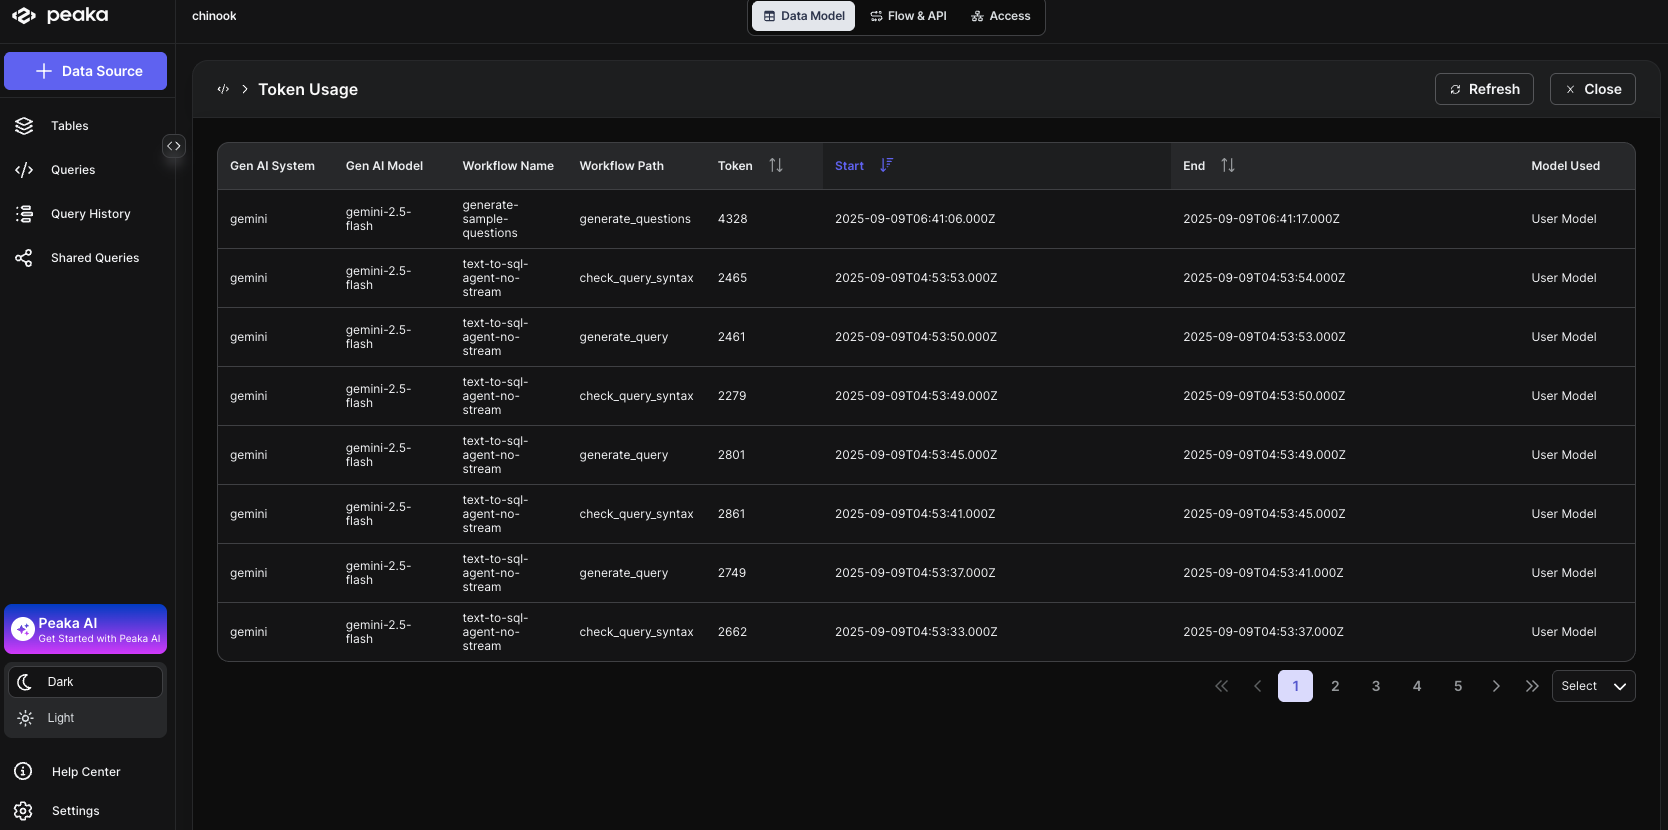Go to first page of results
Image resolution: width=1668 pixels, height=830 pixels.
(1221, 686)
